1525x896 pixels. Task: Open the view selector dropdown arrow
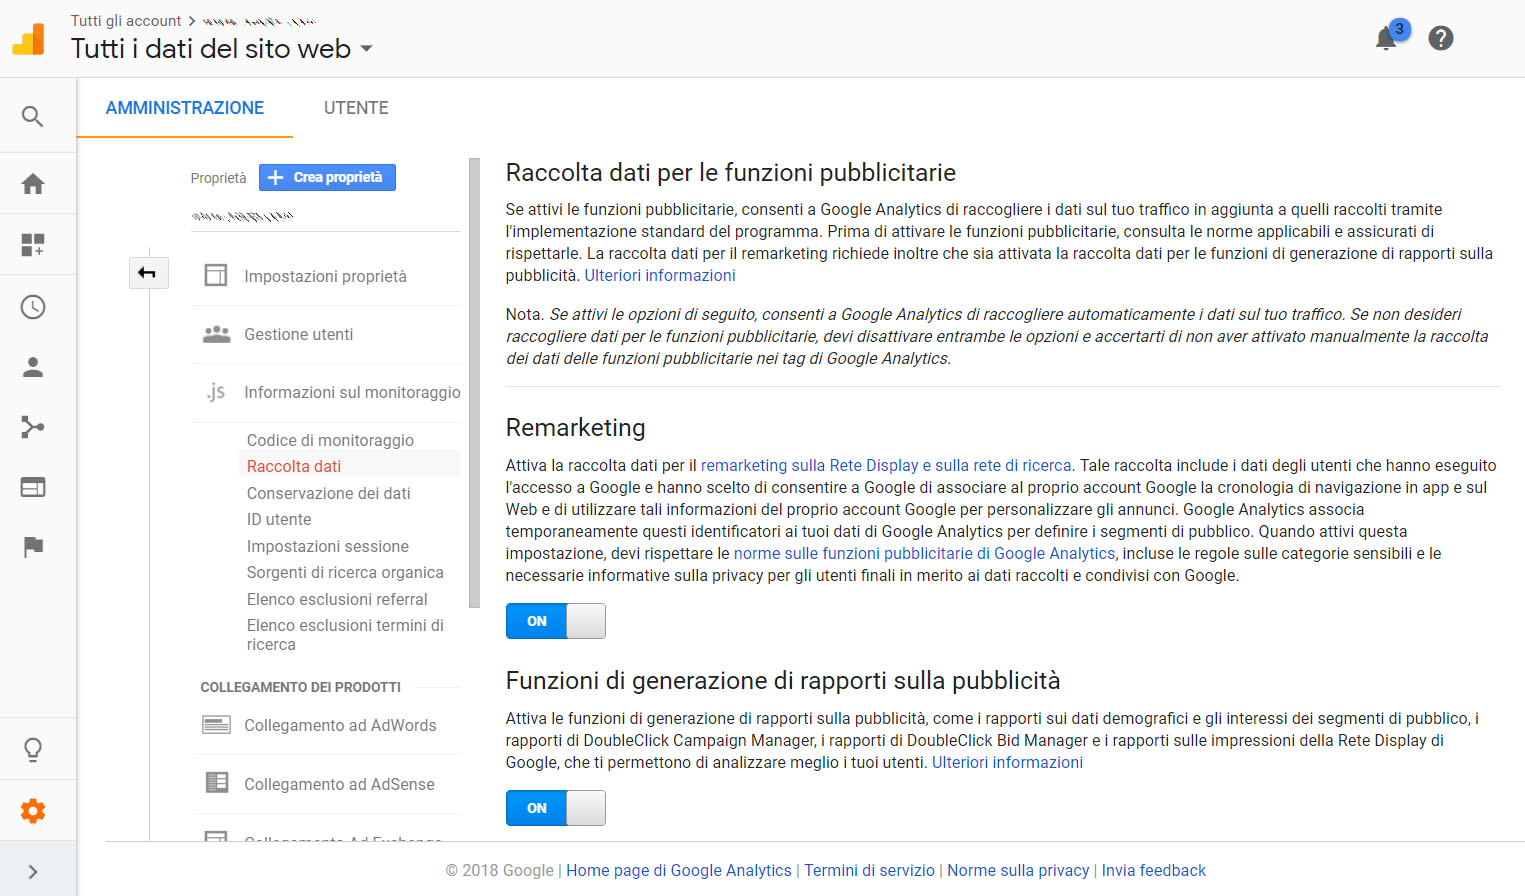tap(366, 49)
